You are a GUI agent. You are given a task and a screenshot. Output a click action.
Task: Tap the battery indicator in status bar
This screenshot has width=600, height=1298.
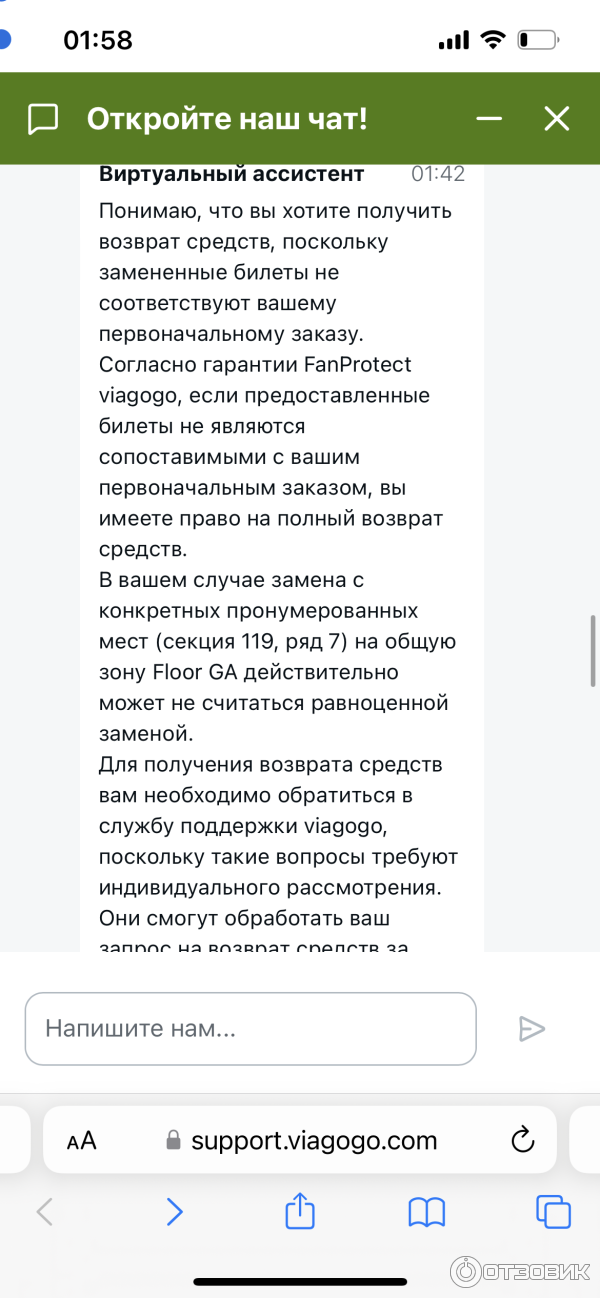[535, 39]
